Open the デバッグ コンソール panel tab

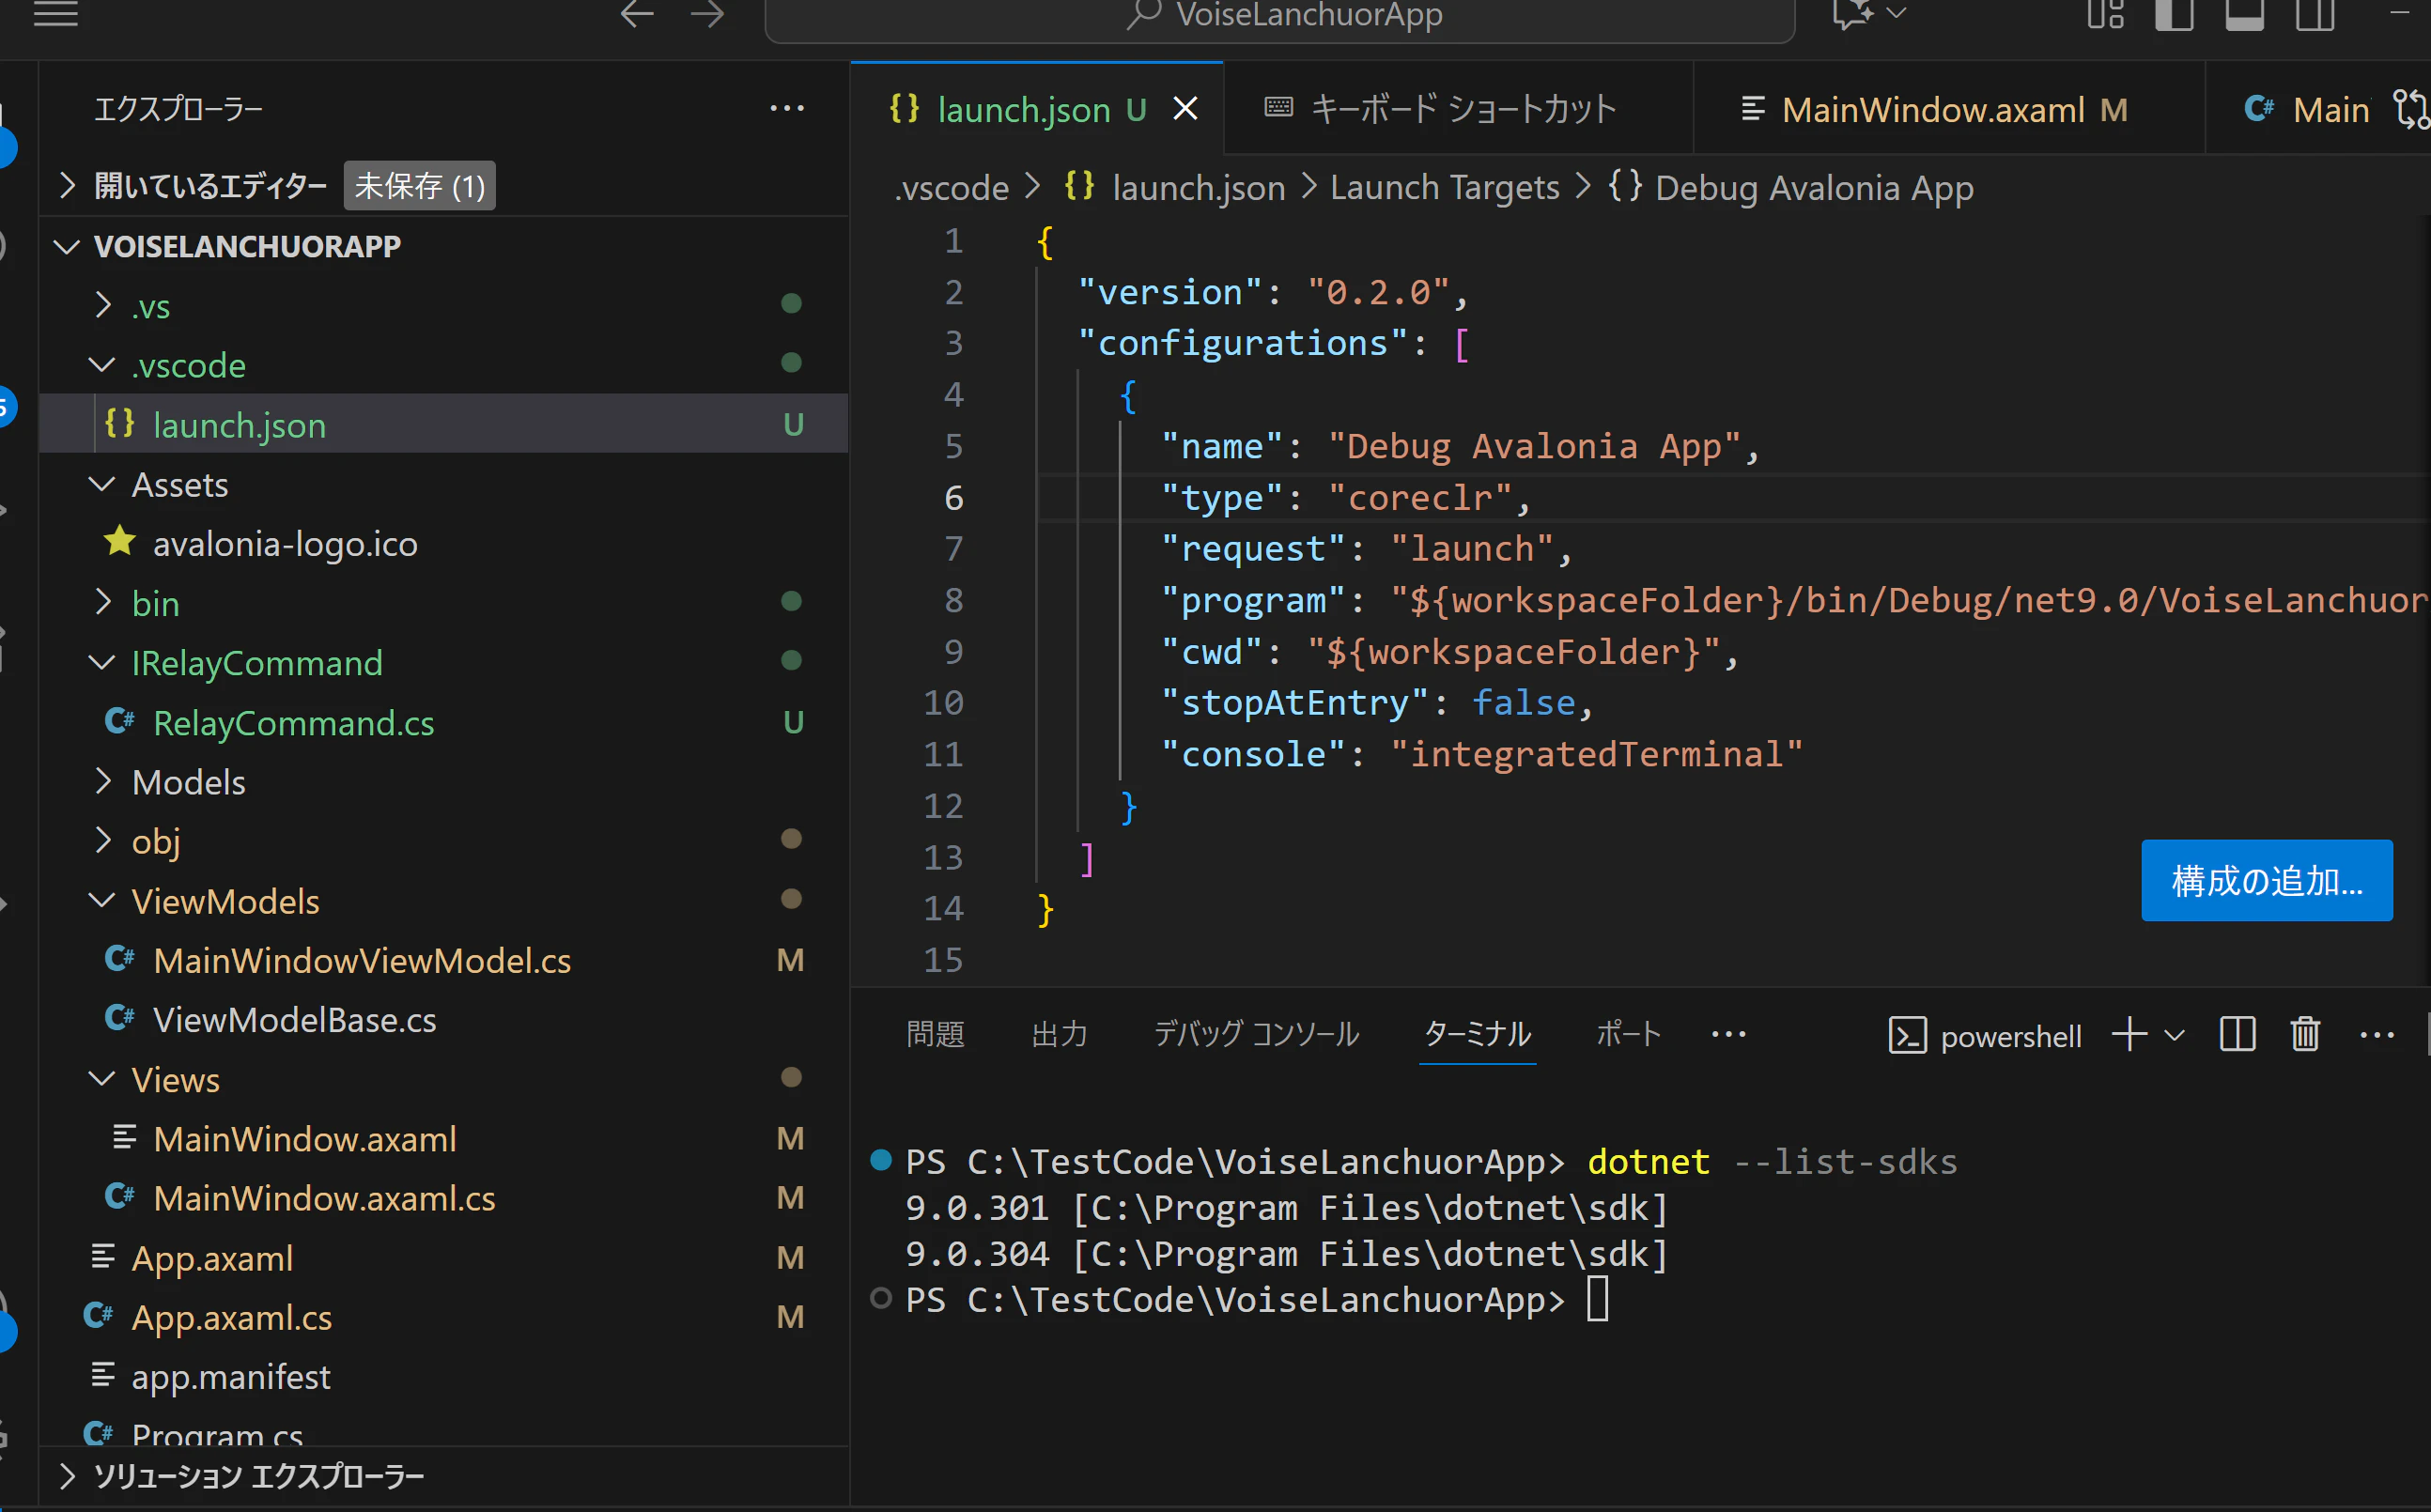click(x=1256, y=1034)
